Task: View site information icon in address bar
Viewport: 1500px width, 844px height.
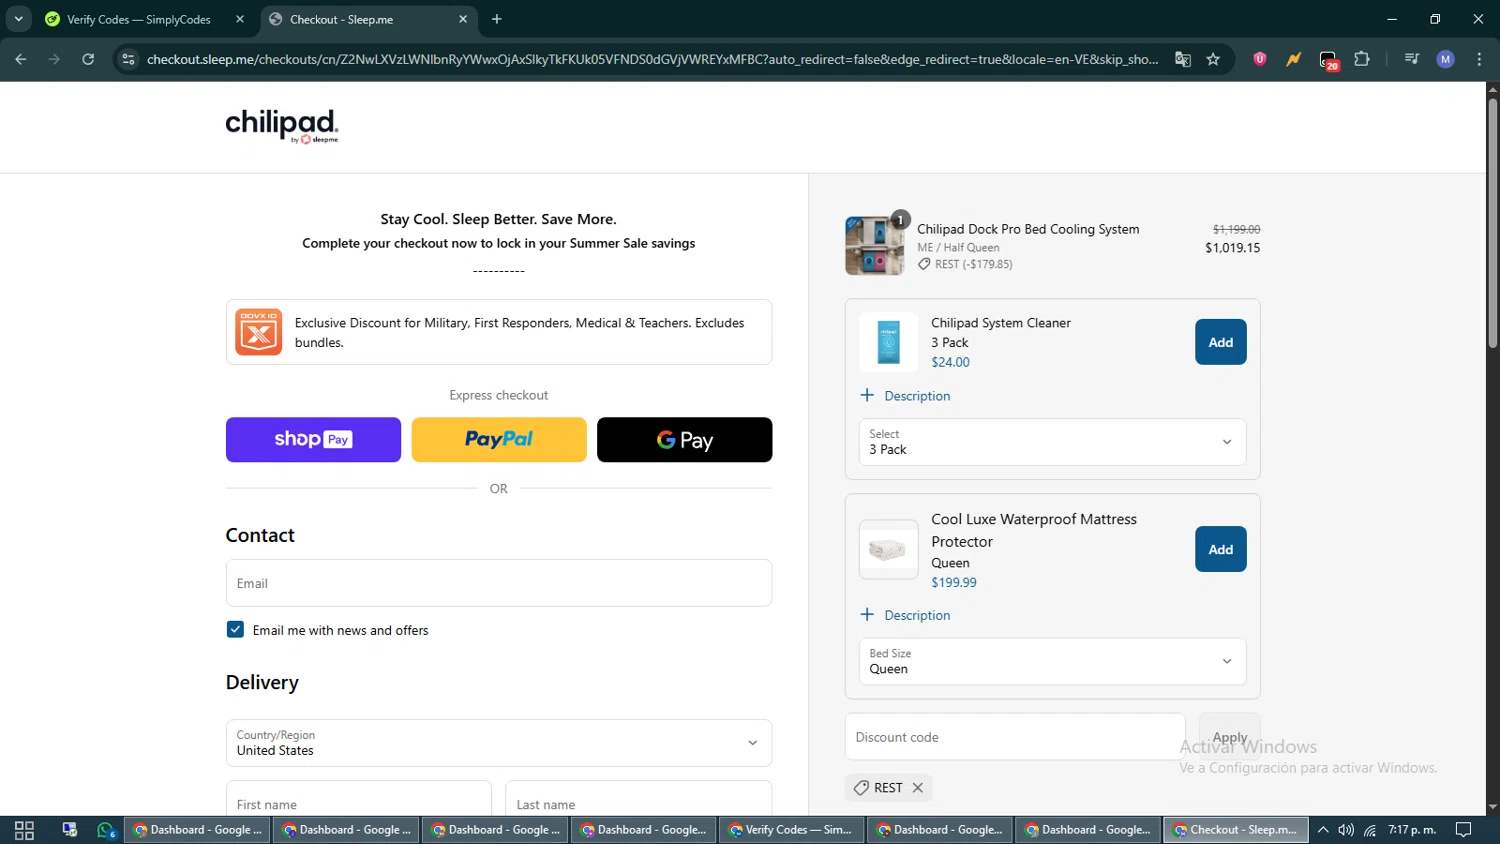Action: pos(128,59)
